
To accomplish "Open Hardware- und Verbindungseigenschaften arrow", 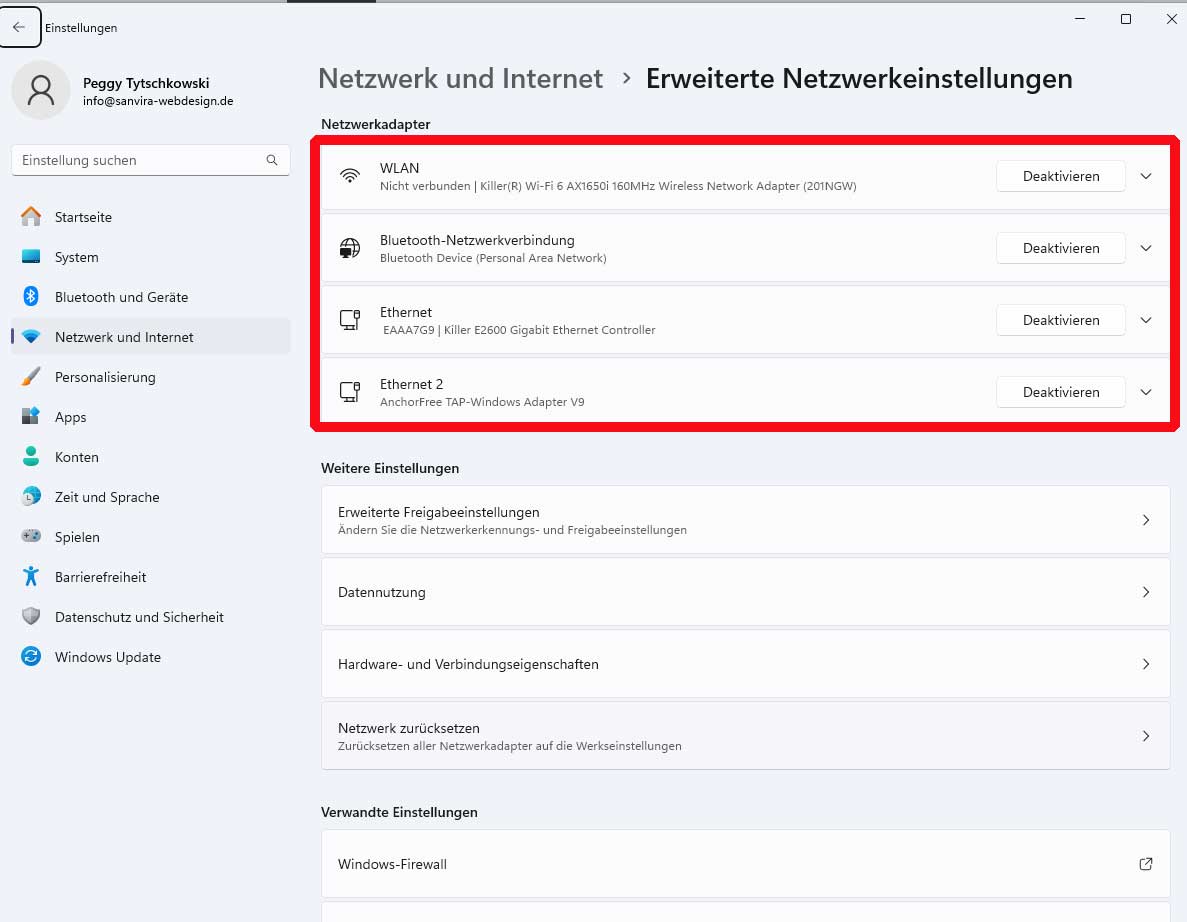I will (x=1146, y=664).
